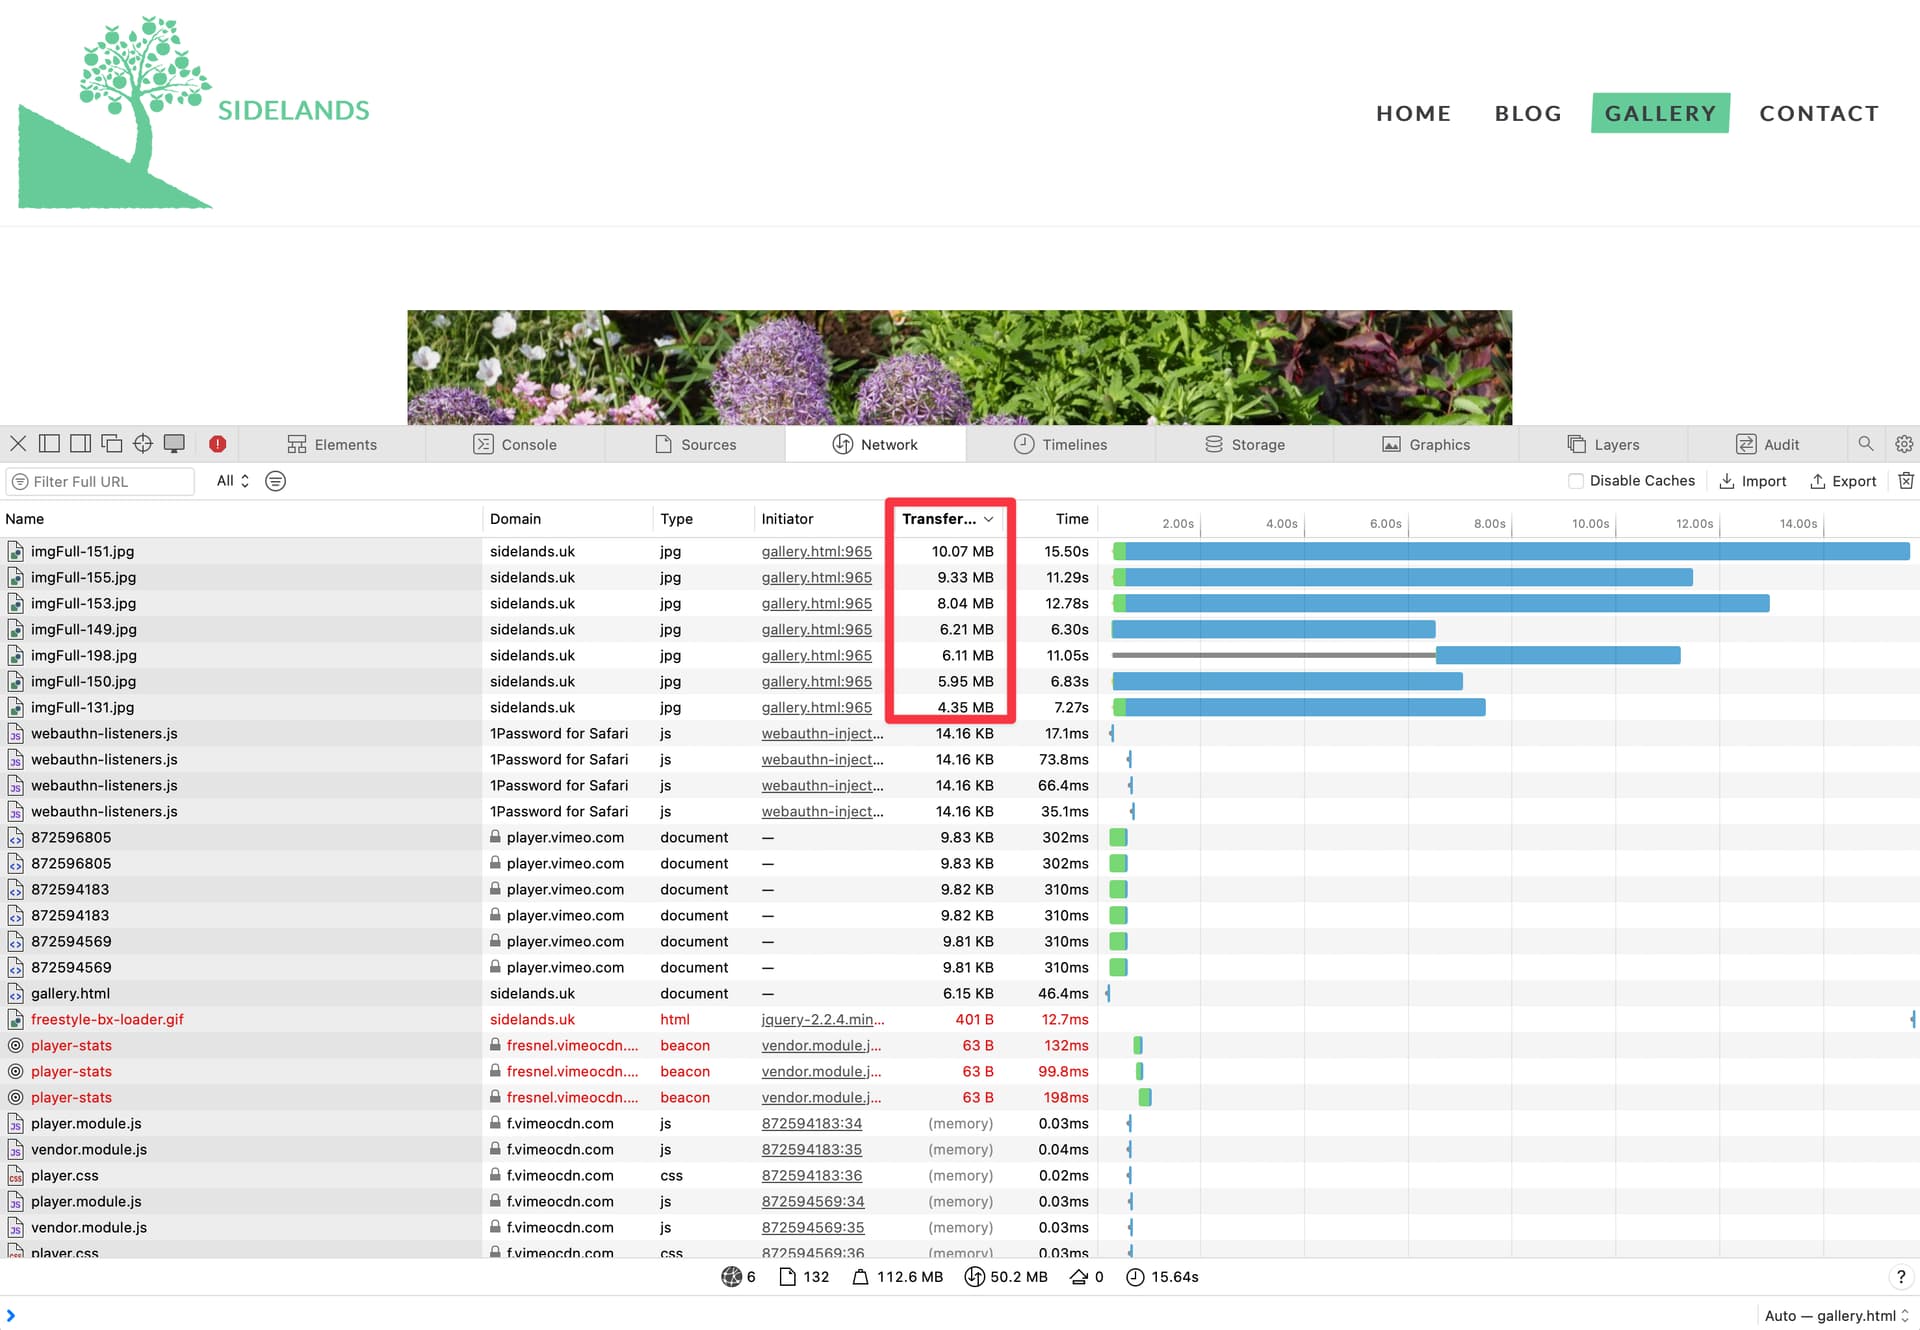Click the imgFull-151.jpg blue waterfall bar
The image size is (1920, 1330).
click(1517, 551)
